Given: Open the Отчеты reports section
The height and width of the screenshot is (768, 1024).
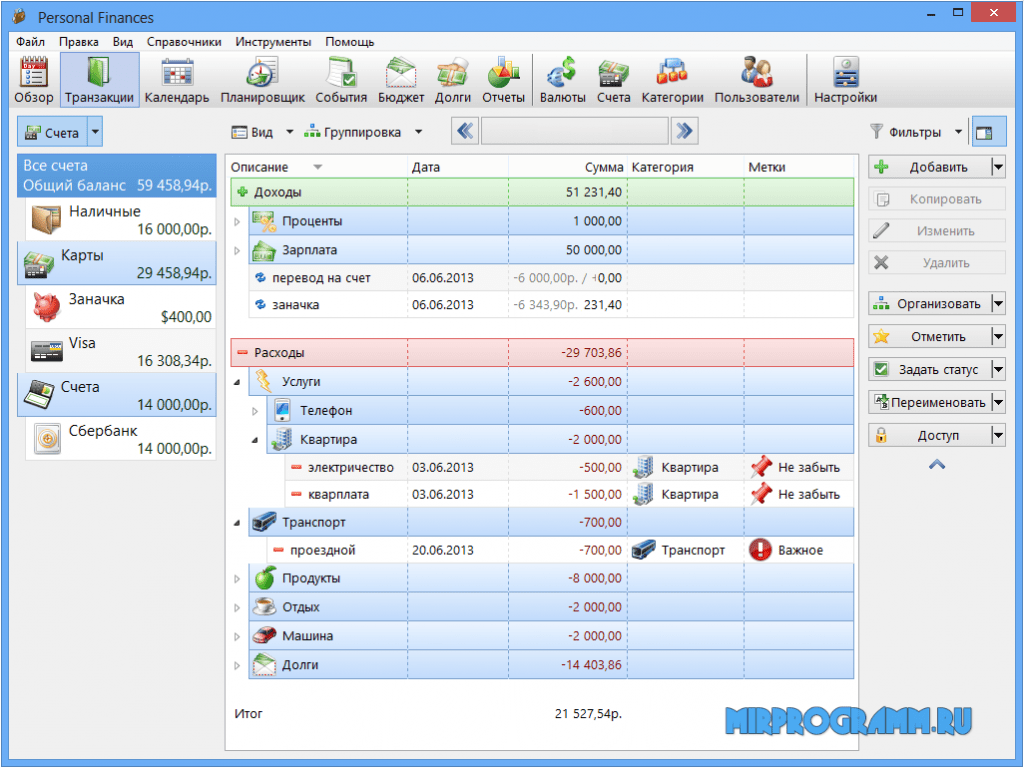Looking at the screenshot, I should click(503, 80).
